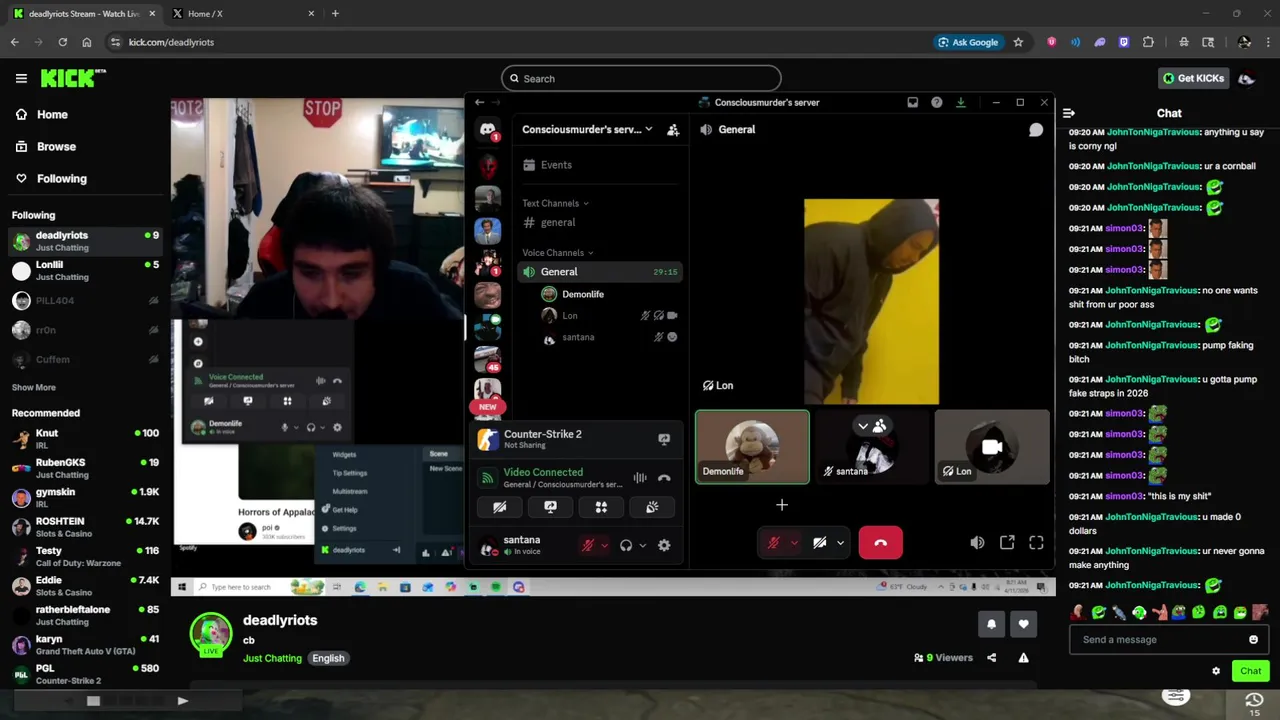Focus the Kick search box
The image size is (1280, 720).
point(641,79)
